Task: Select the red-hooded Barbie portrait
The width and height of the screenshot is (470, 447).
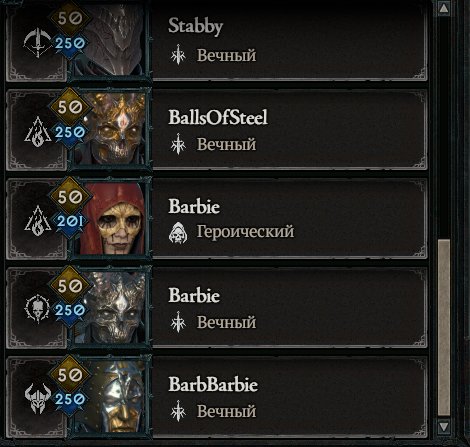Action: (x=112, y=218)
